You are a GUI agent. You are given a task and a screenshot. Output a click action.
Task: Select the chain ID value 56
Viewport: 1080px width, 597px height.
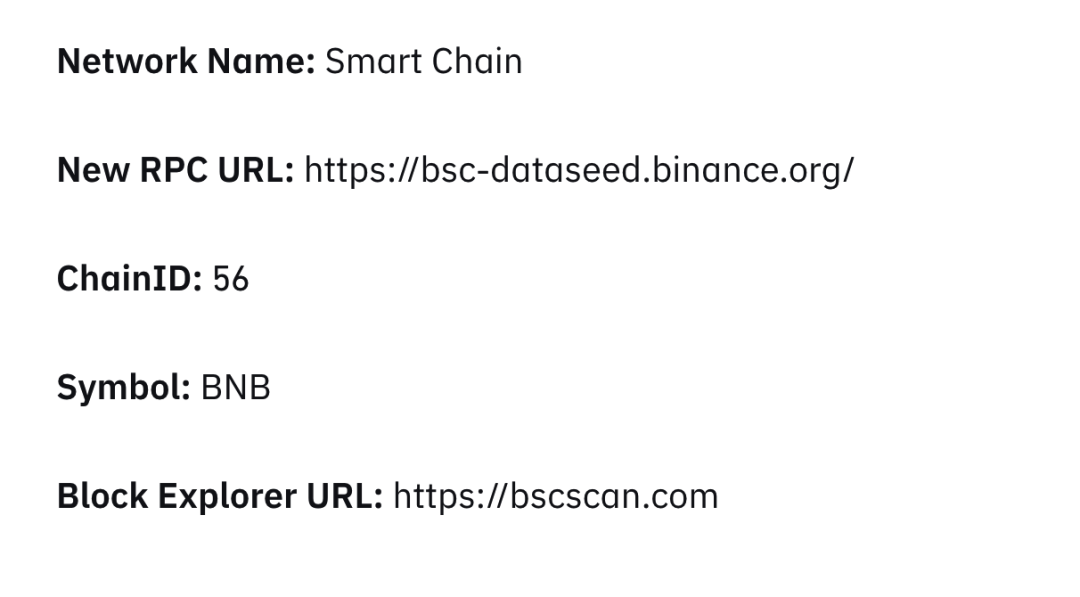(x=231, y=279)
